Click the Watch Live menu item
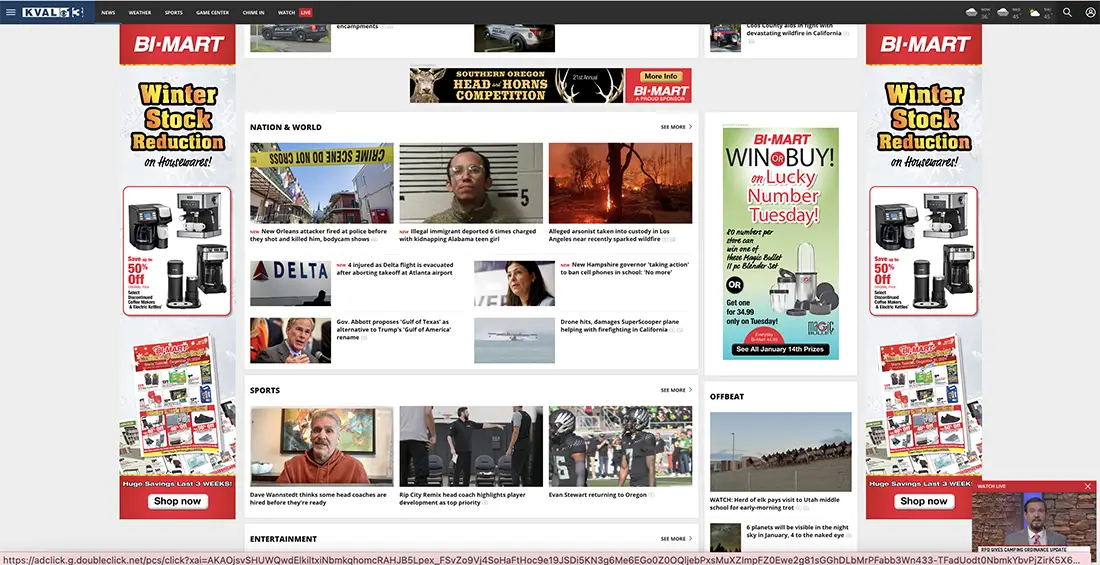 click(x=295, y=13)
